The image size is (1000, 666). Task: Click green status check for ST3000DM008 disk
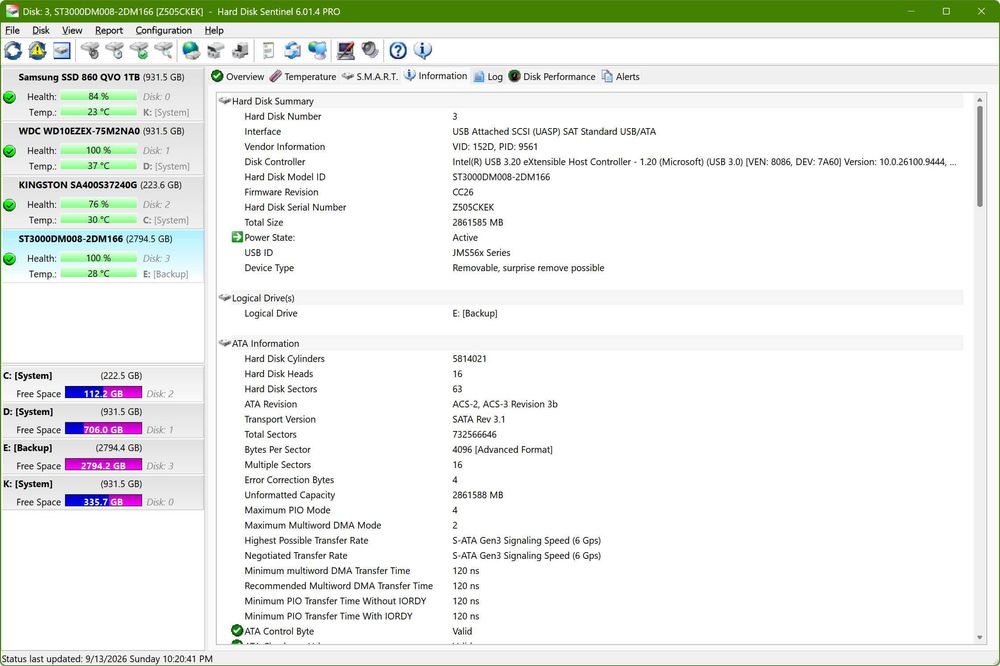10,259
